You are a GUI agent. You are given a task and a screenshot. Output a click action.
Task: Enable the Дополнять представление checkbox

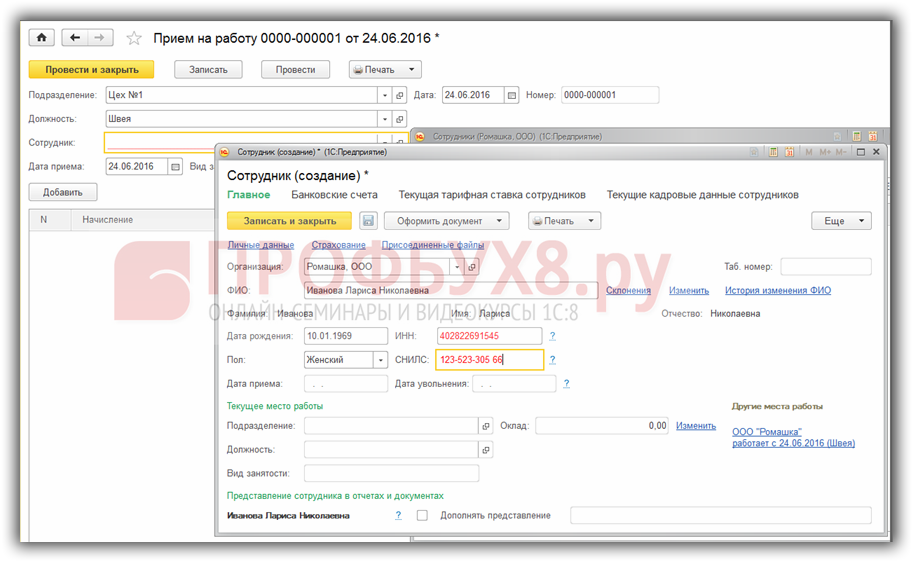pos(422,516)
